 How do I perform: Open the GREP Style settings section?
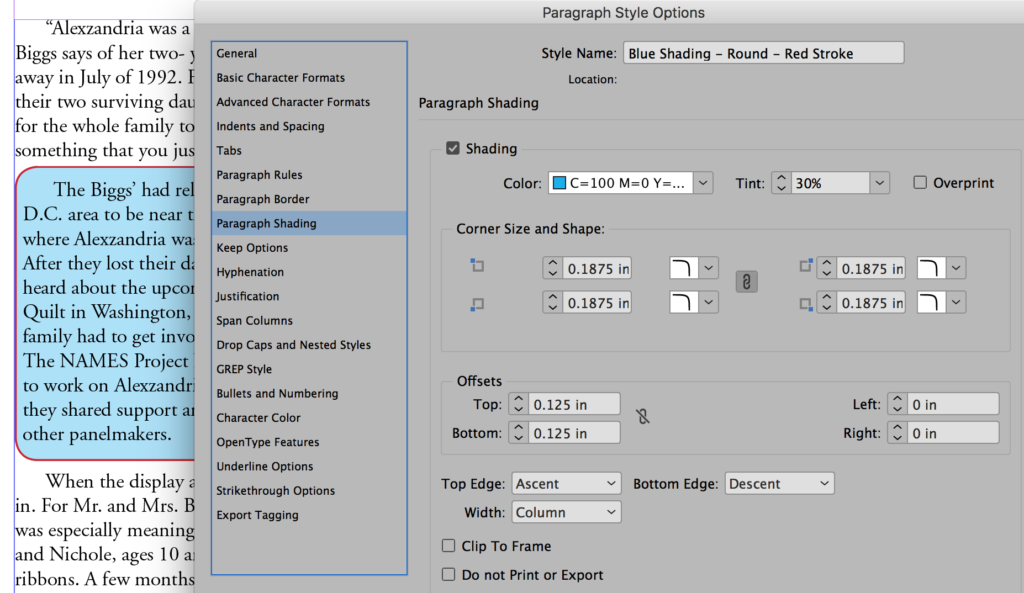point(243,368)
